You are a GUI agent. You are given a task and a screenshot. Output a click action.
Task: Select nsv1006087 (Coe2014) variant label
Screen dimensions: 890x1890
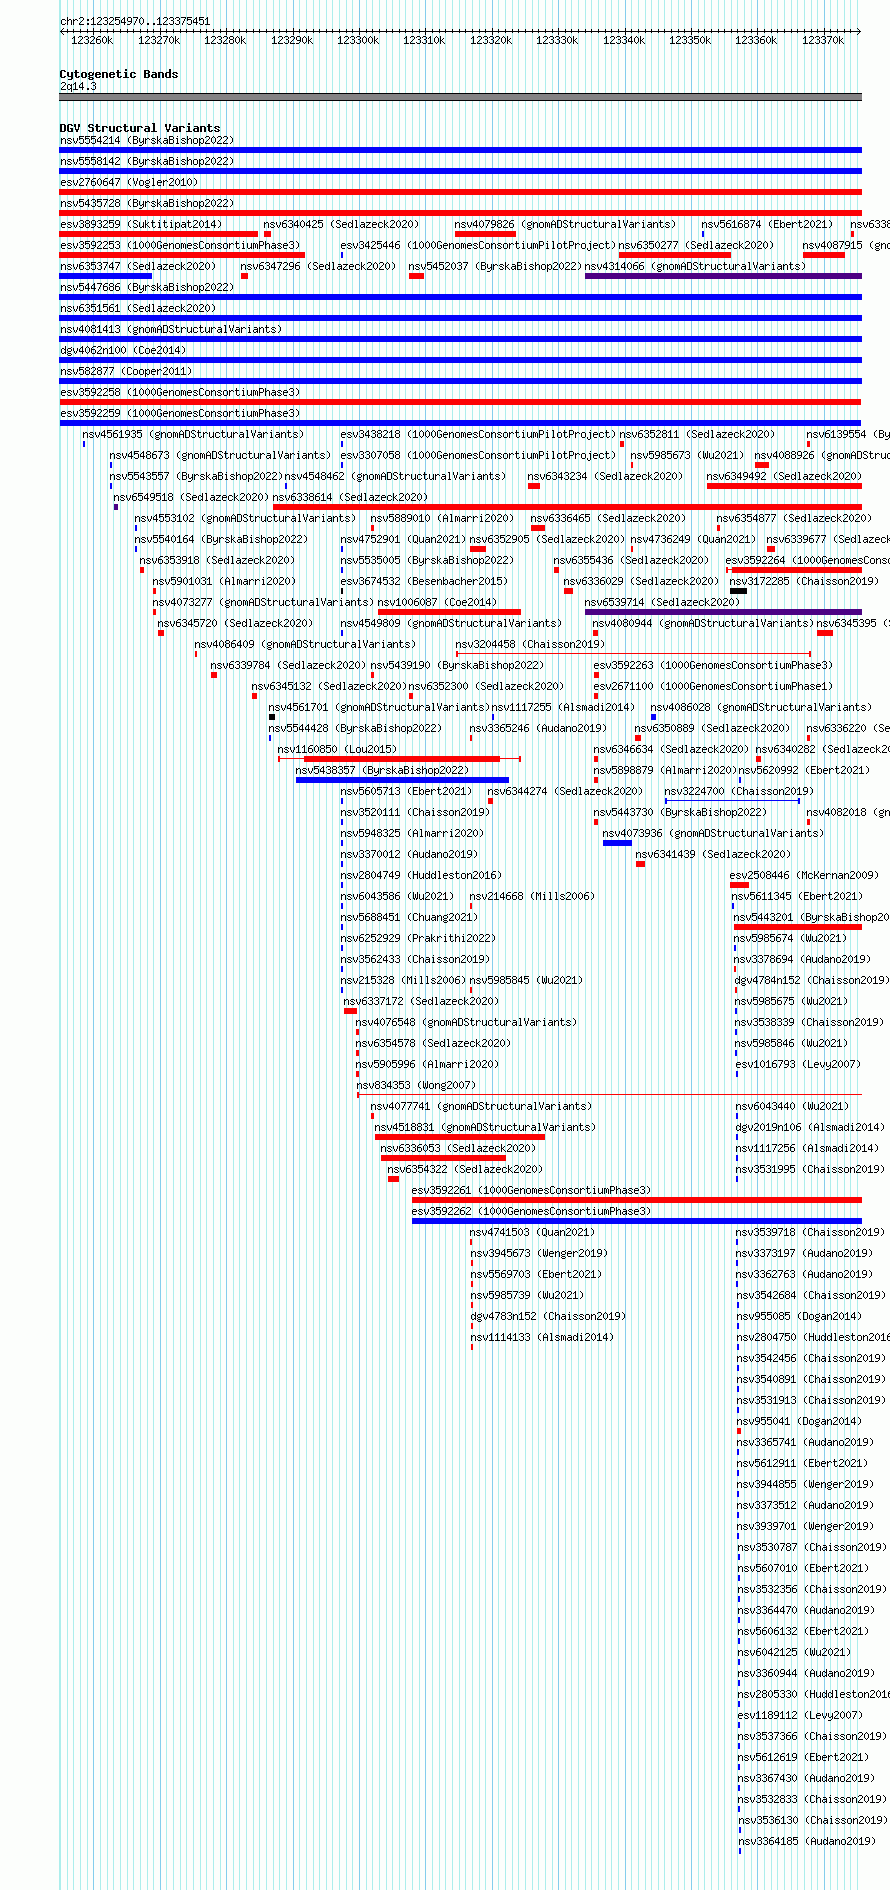[x=437, y=603]
